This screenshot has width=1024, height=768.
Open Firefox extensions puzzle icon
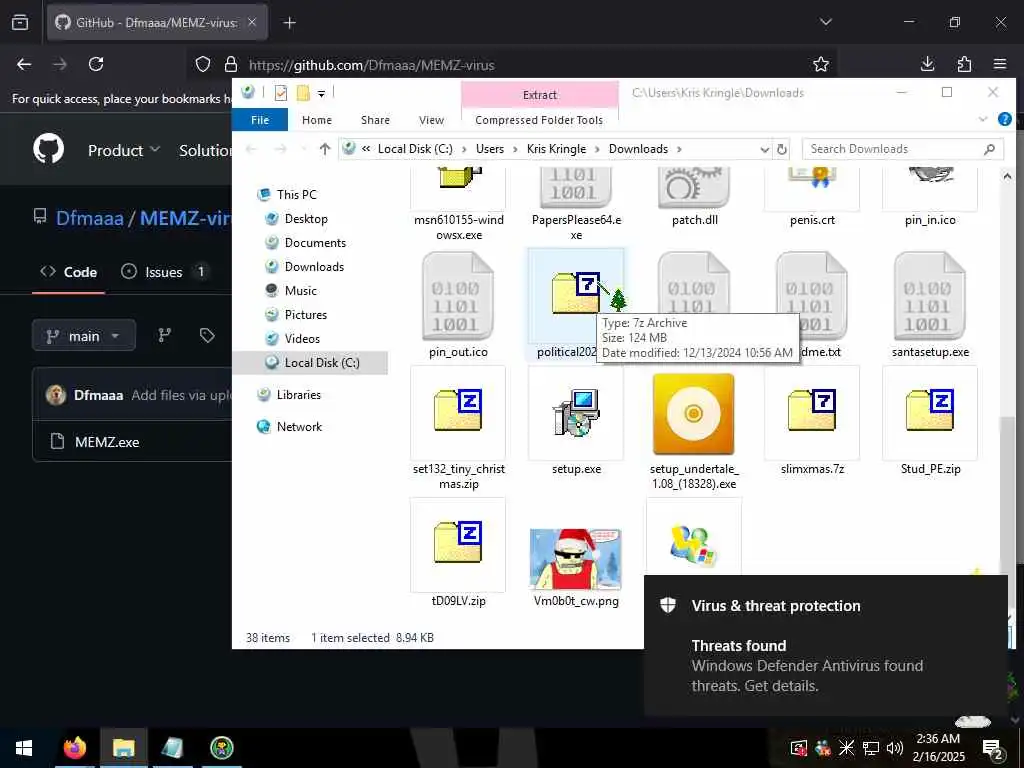pyautogui.click(x=964, y=64)
